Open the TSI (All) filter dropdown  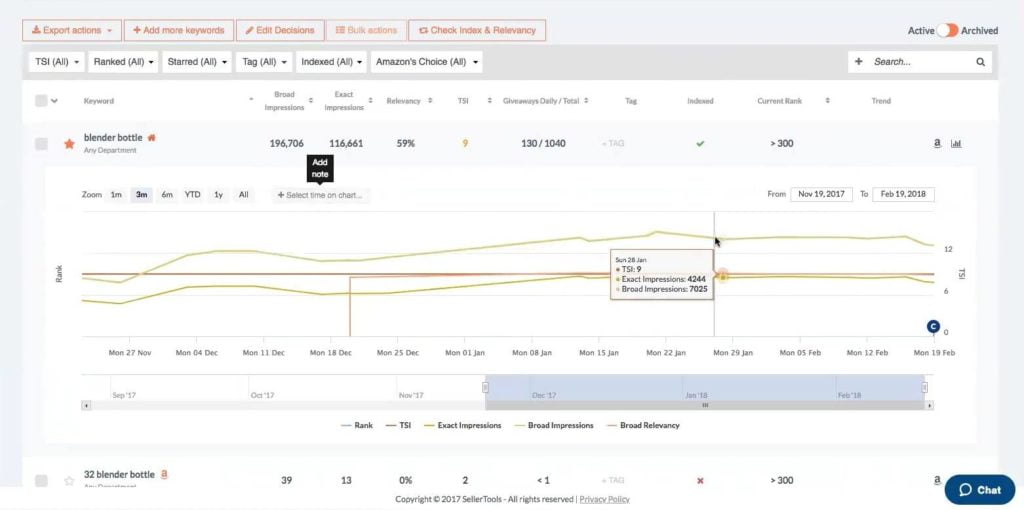(x=57, y=62)
